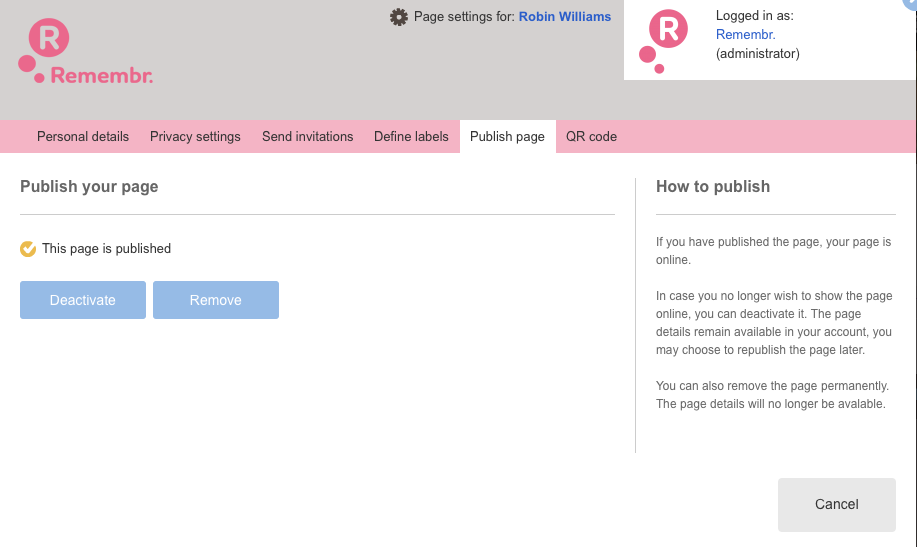
Task: Click the 'This page is published' status text
Action: click(x=106, y=249)
